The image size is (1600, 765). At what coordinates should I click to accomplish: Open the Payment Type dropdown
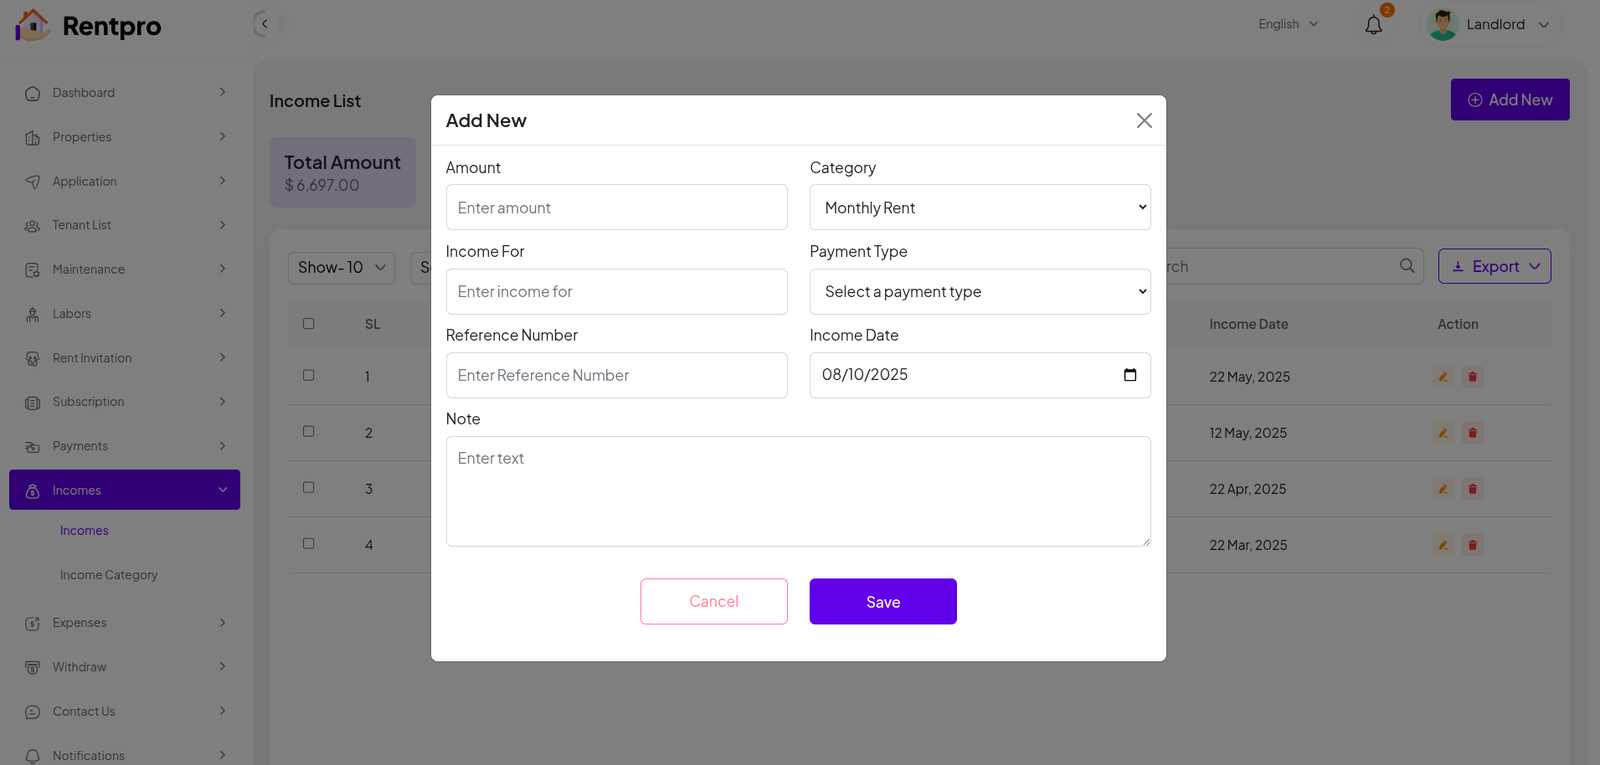pyautogui.click(x=980, y=291)
